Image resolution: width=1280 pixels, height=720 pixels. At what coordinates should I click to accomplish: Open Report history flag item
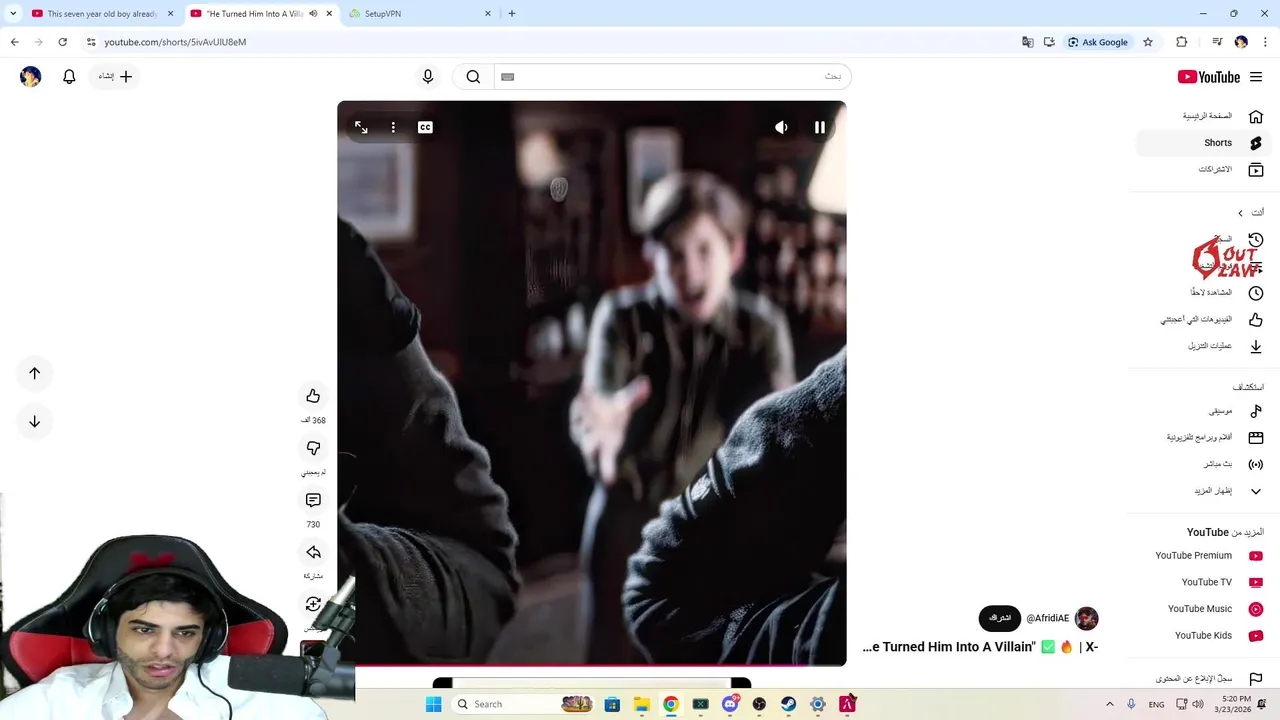1204,679
